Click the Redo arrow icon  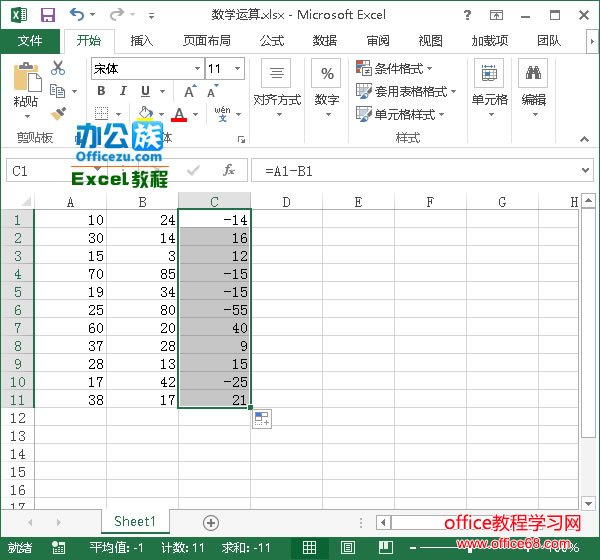pos(116,15)
